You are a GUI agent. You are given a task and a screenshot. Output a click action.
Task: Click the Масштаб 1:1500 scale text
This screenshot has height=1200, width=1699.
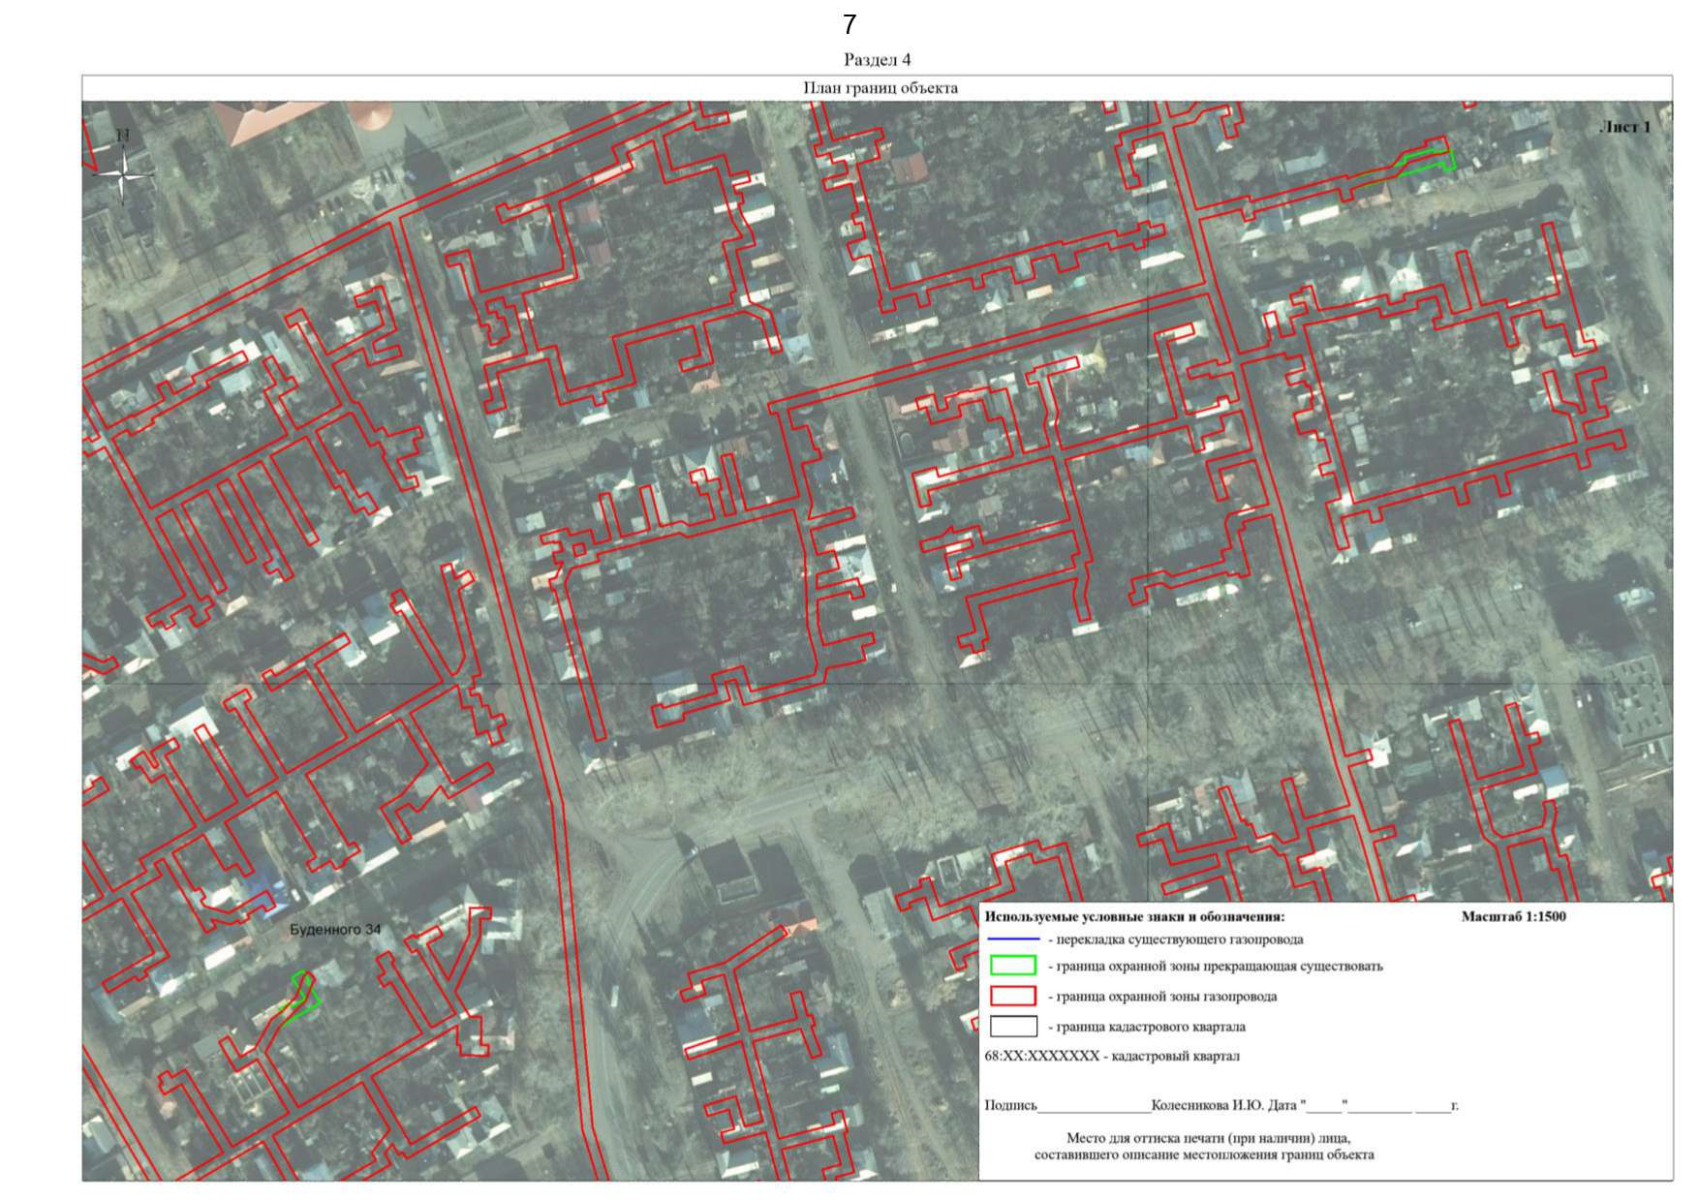(x=1513, y=916)
